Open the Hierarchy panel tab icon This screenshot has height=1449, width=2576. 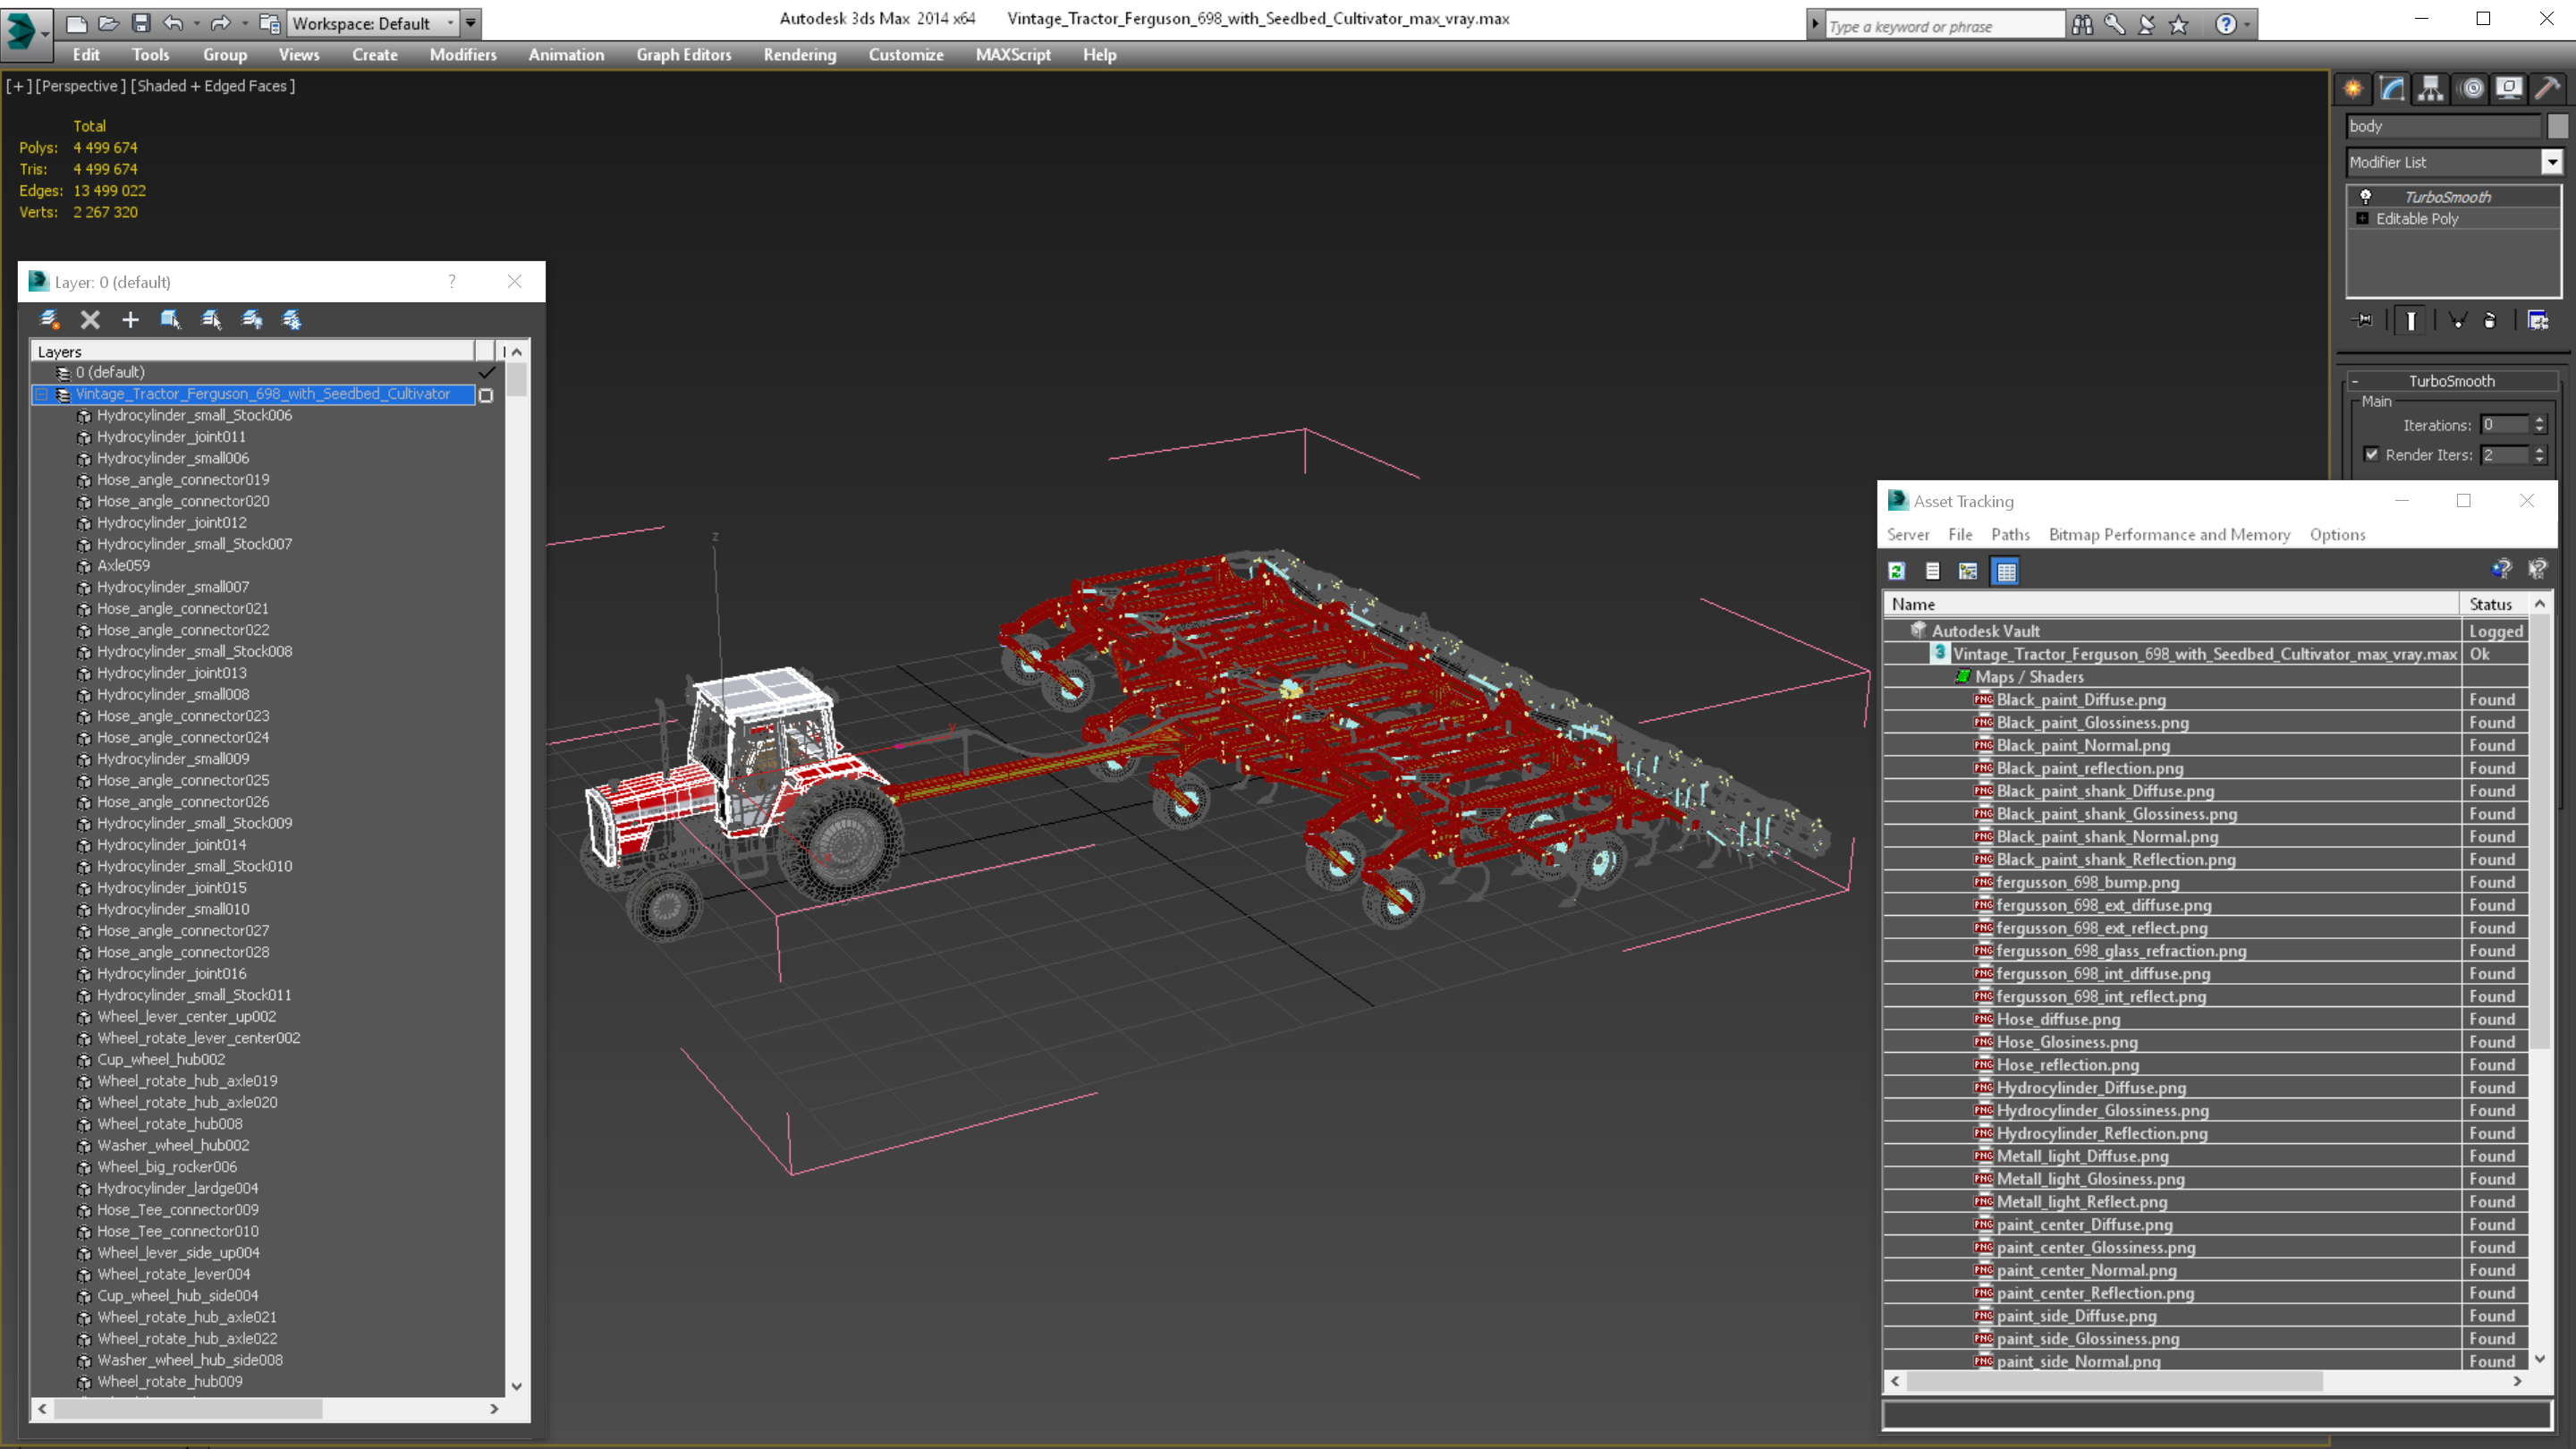[2431, 89]
